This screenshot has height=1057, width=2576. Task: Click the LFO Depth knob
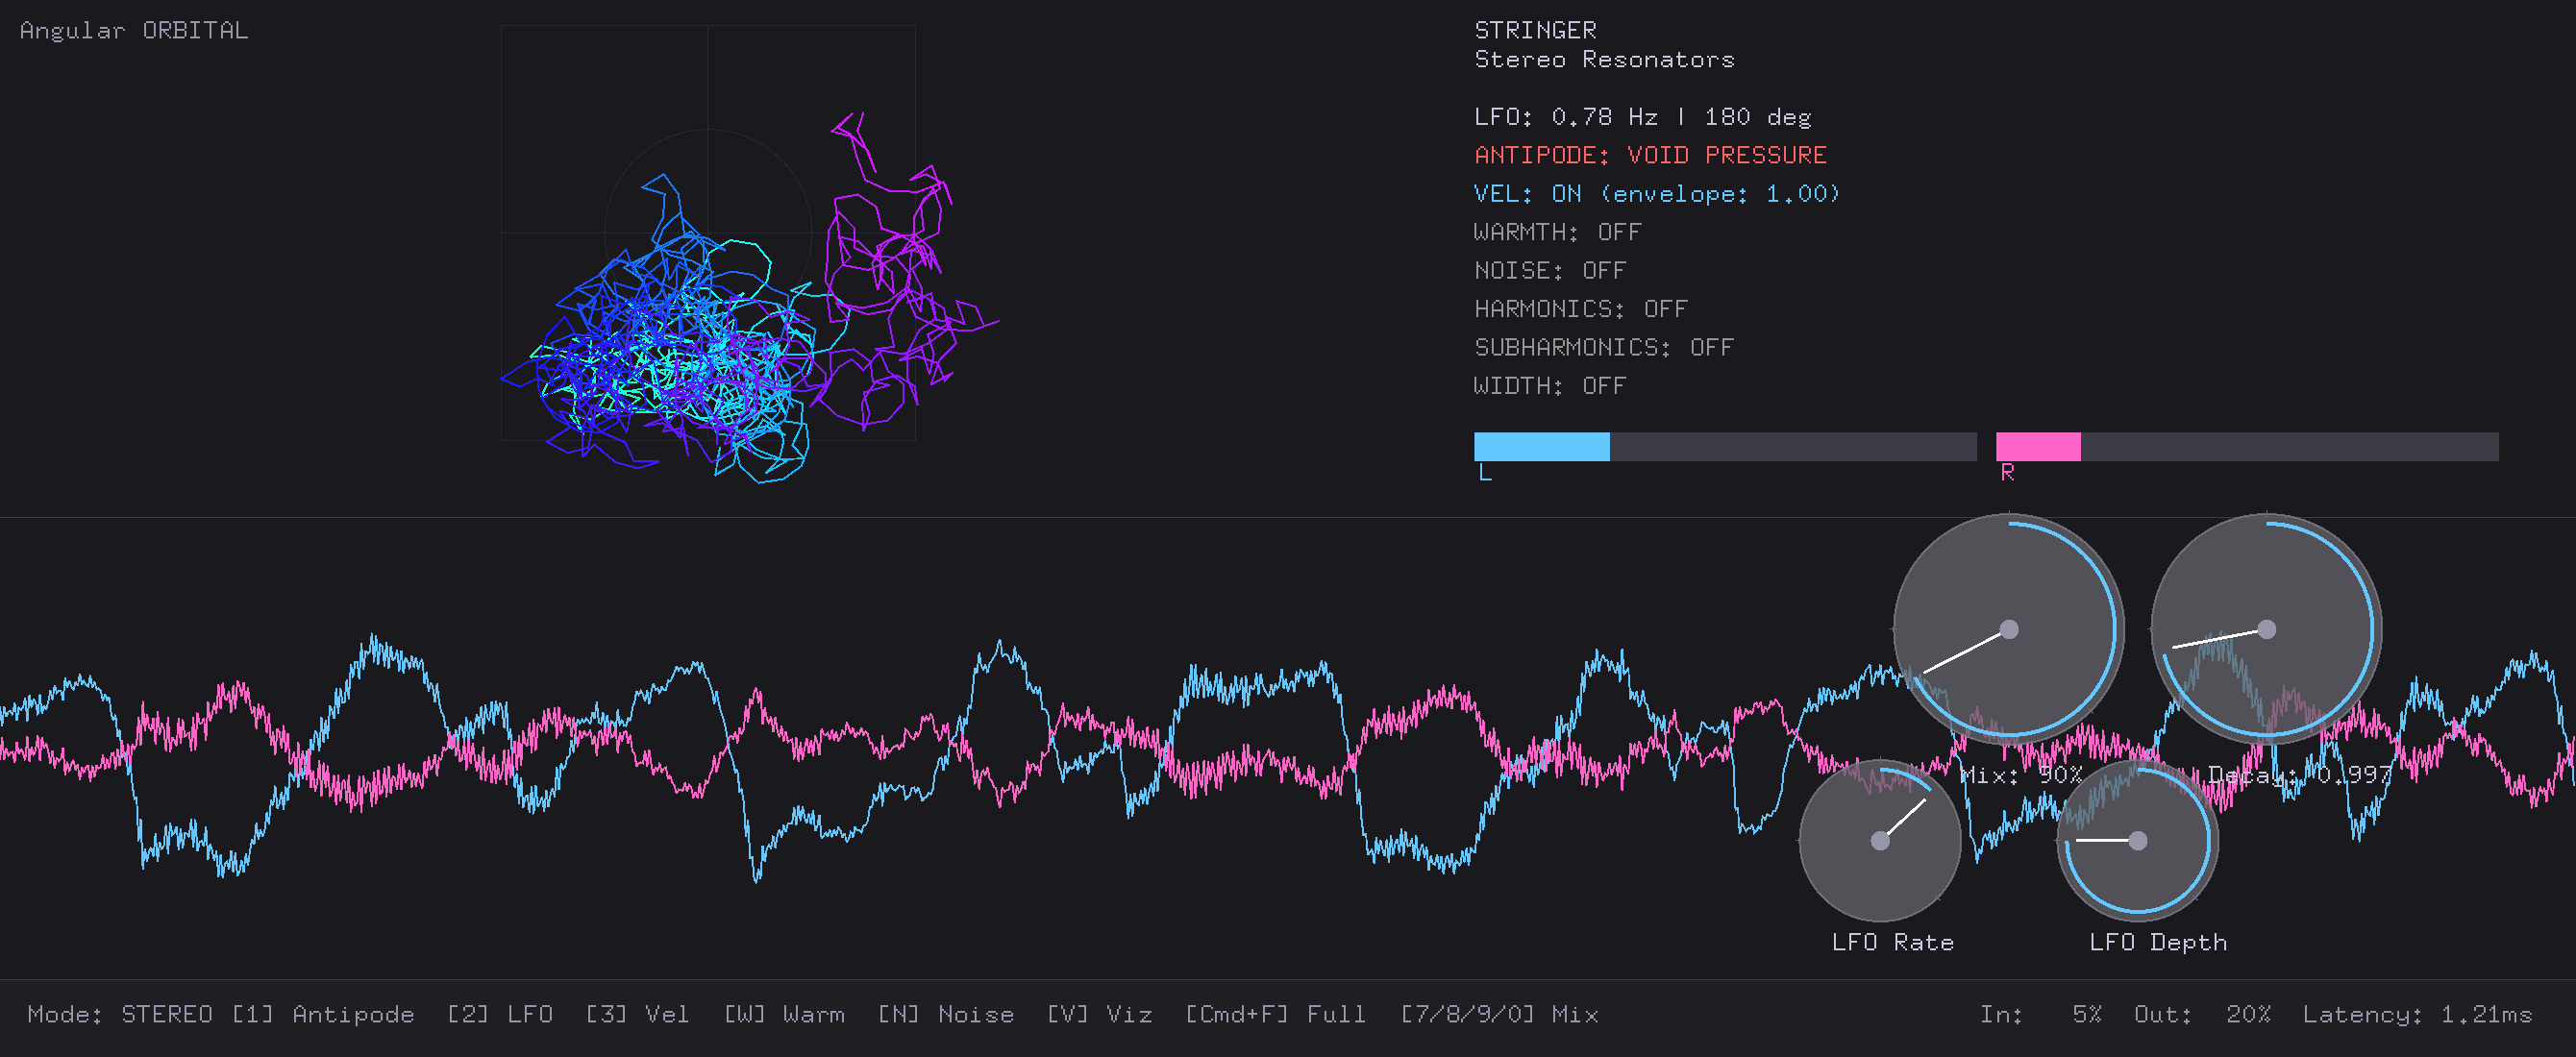pyautogui.click(x=2137, y=840)
